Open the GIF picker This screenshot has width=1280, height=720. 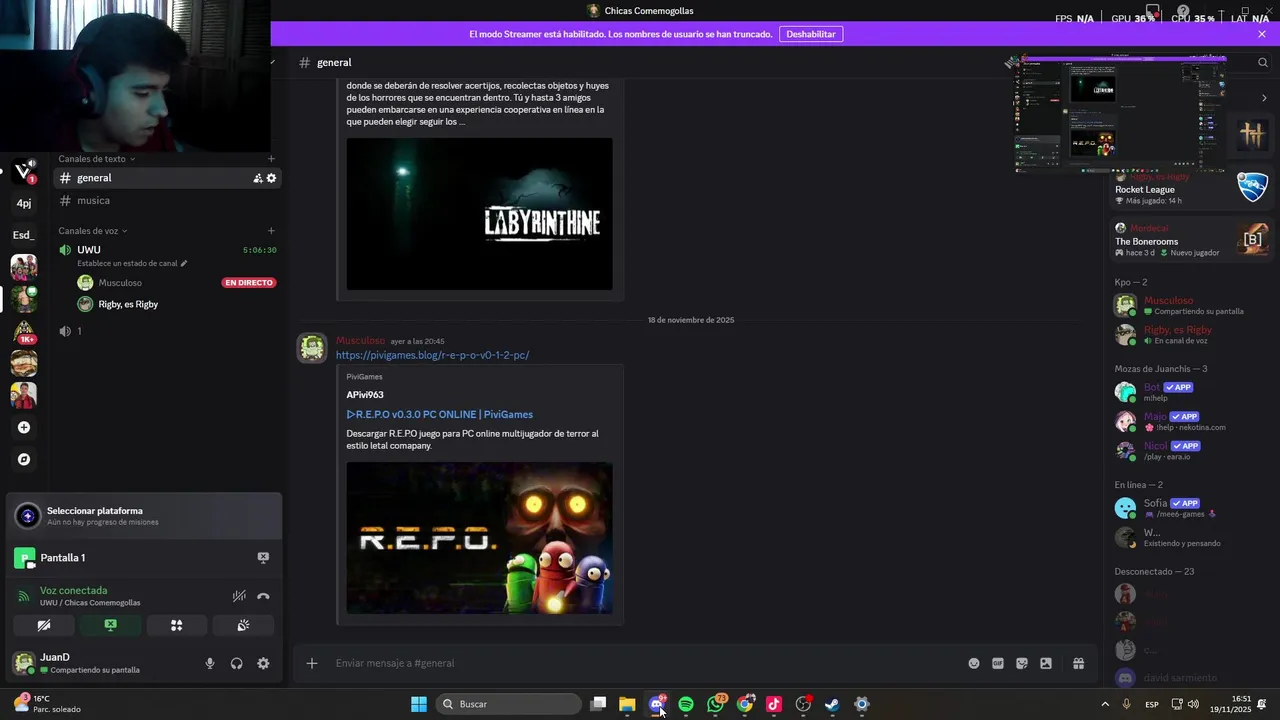(998, 663)
